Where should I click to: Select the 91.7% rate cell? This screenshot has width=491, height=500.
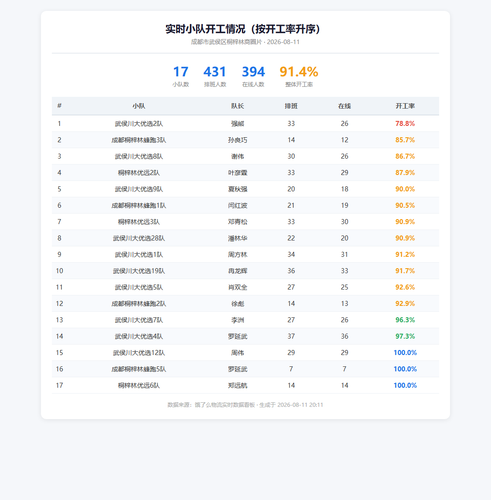405,271
